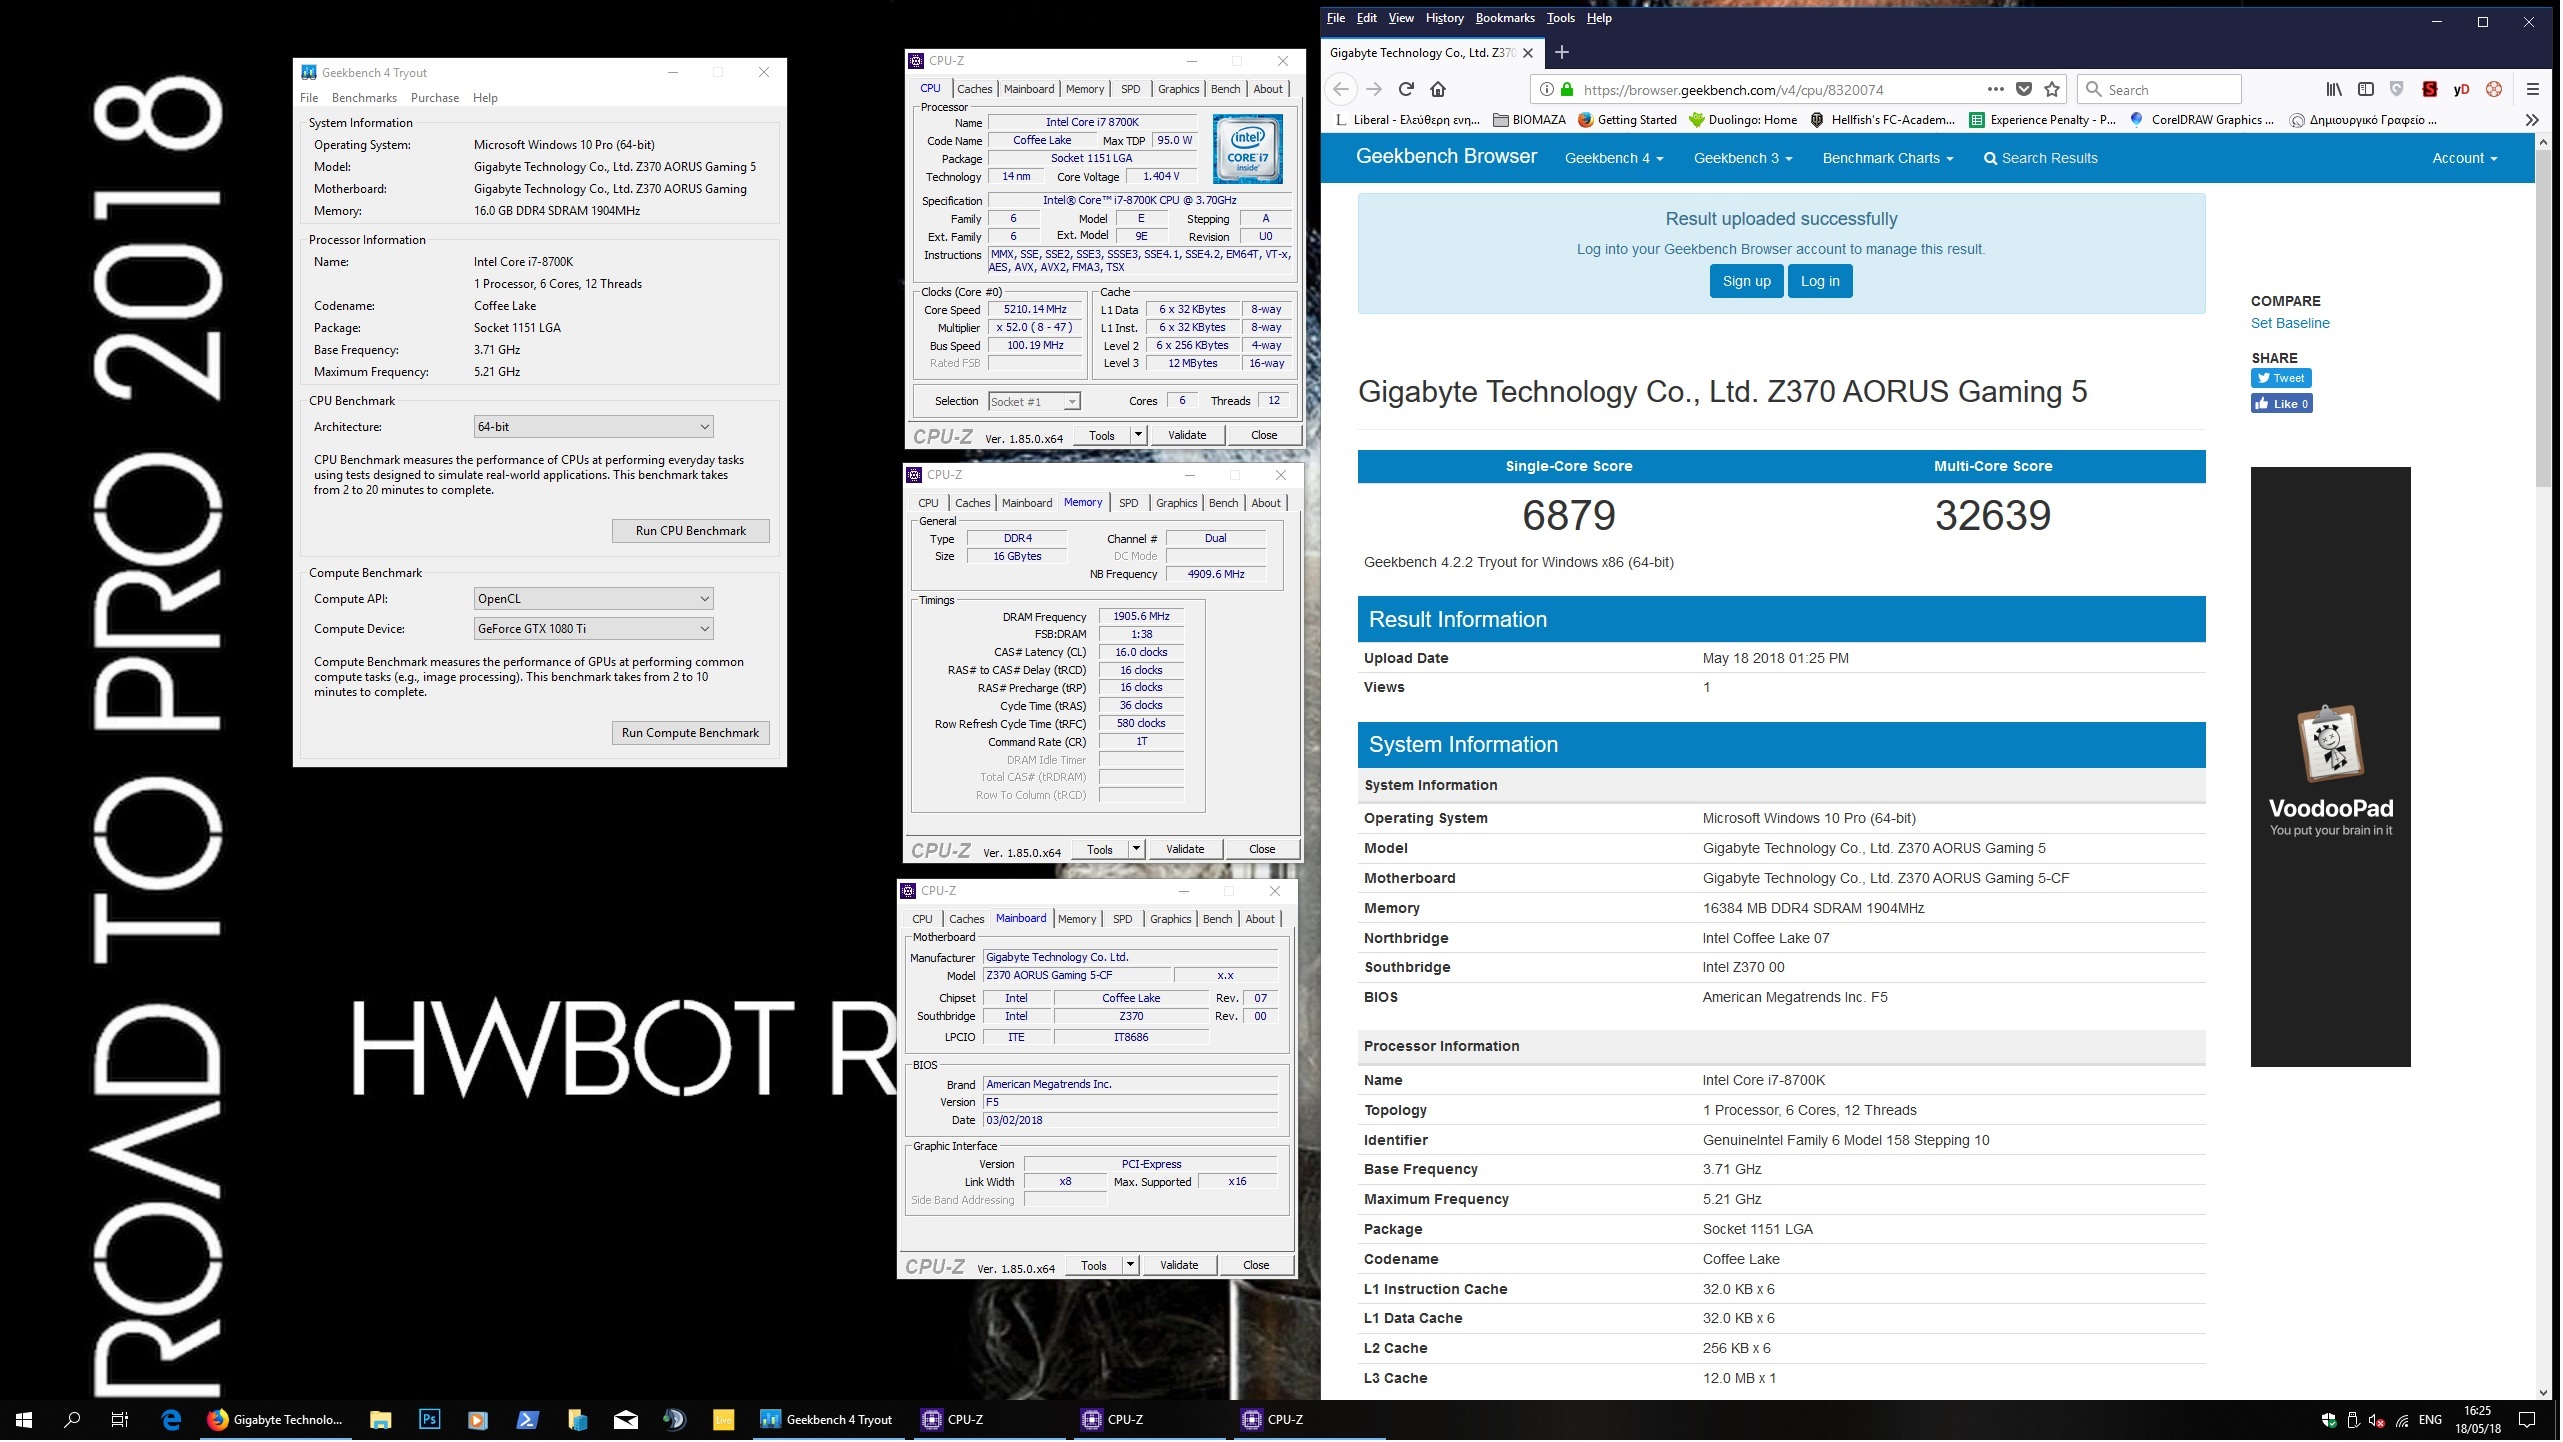Switch to Caches tab in top CPU-Z
This screenshot has width=2563, height=1442.
(x=976, y=89)
